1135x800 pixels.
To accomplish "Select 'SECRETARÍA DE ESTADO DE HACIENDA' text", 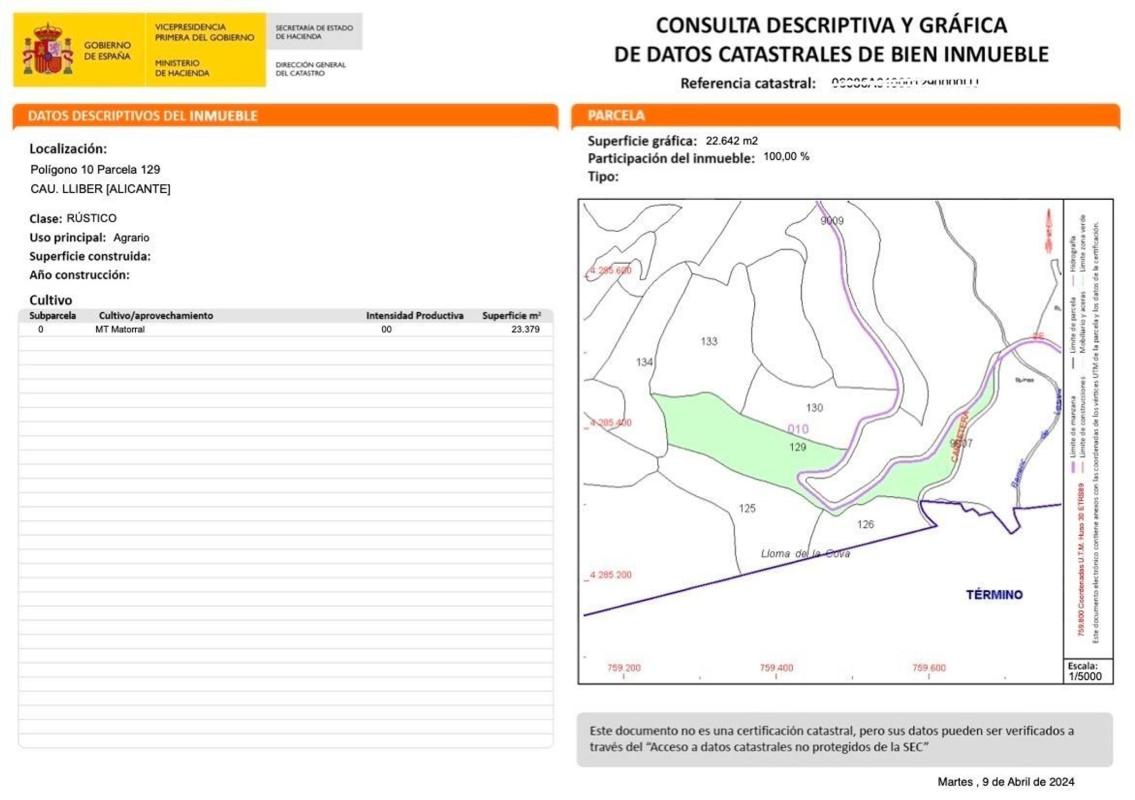I will (314, 32).
